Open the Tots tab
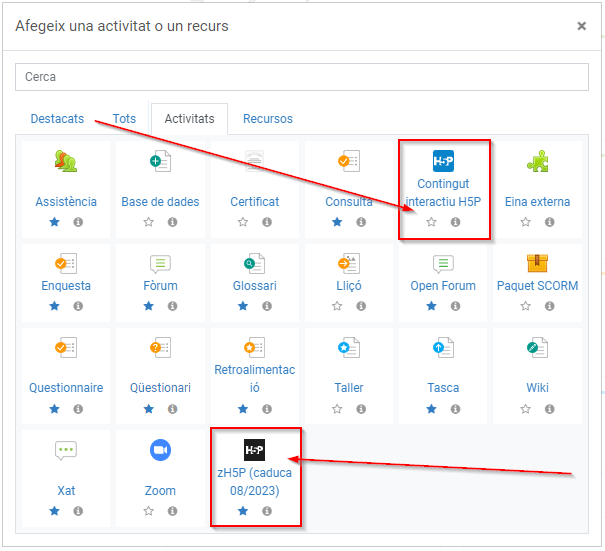 124,119
